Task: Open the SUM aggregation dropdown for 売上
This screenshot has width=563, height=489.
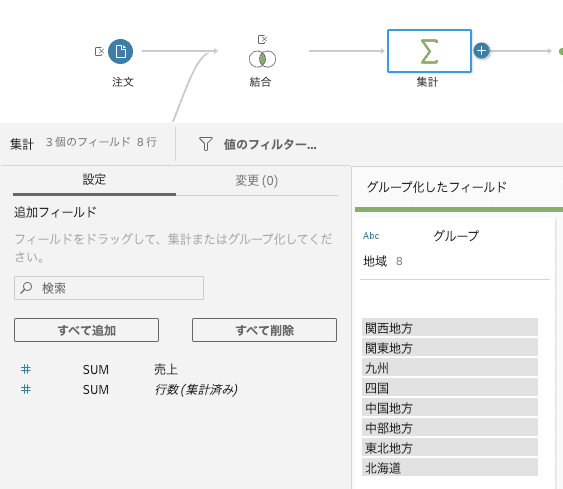Action: 96,369
